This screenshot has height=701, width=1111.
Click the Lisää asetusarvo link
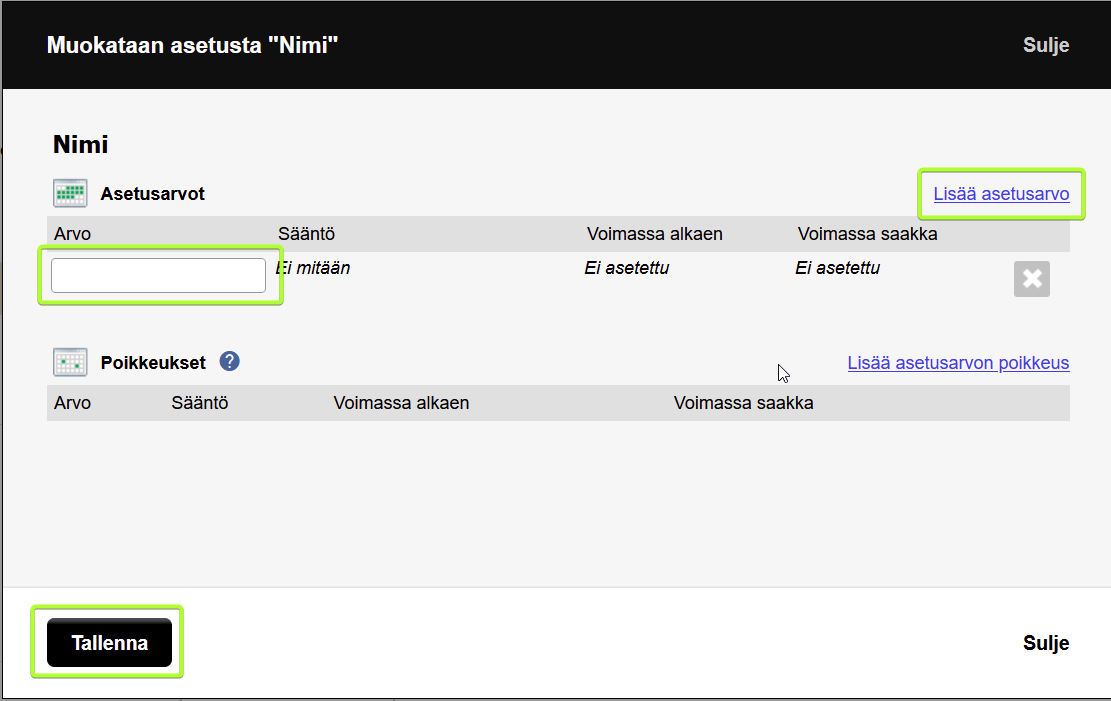[1001, 194]
